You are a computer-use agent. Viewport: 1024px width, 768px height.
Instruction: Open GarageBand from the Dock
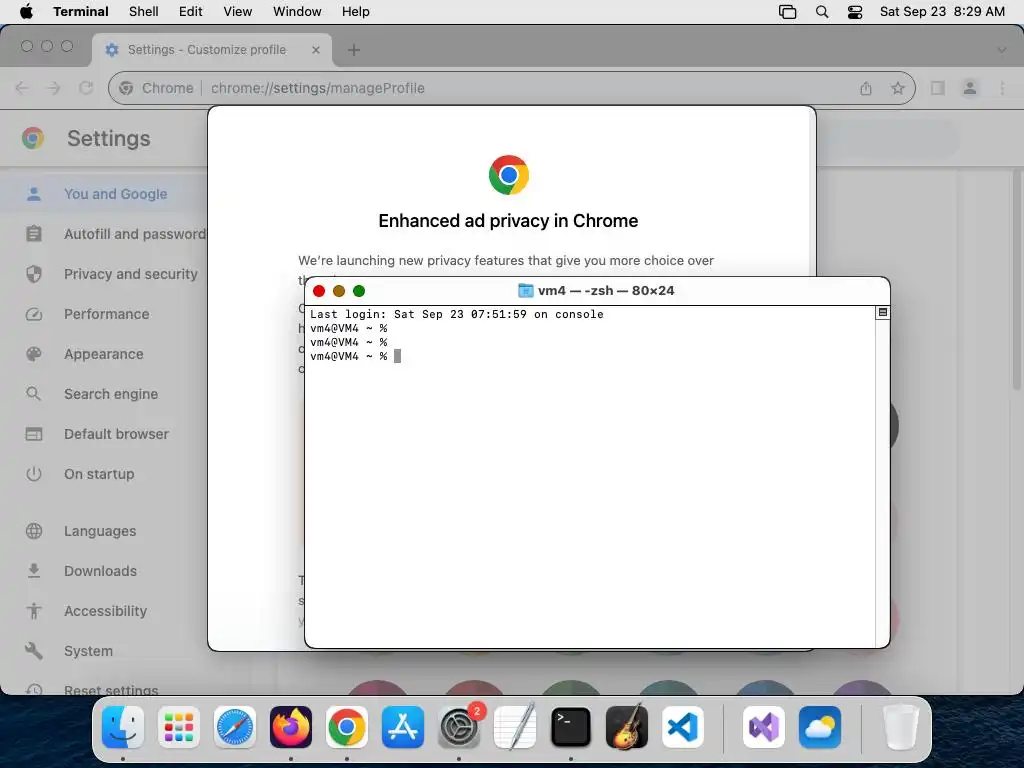tap(627, 727)
